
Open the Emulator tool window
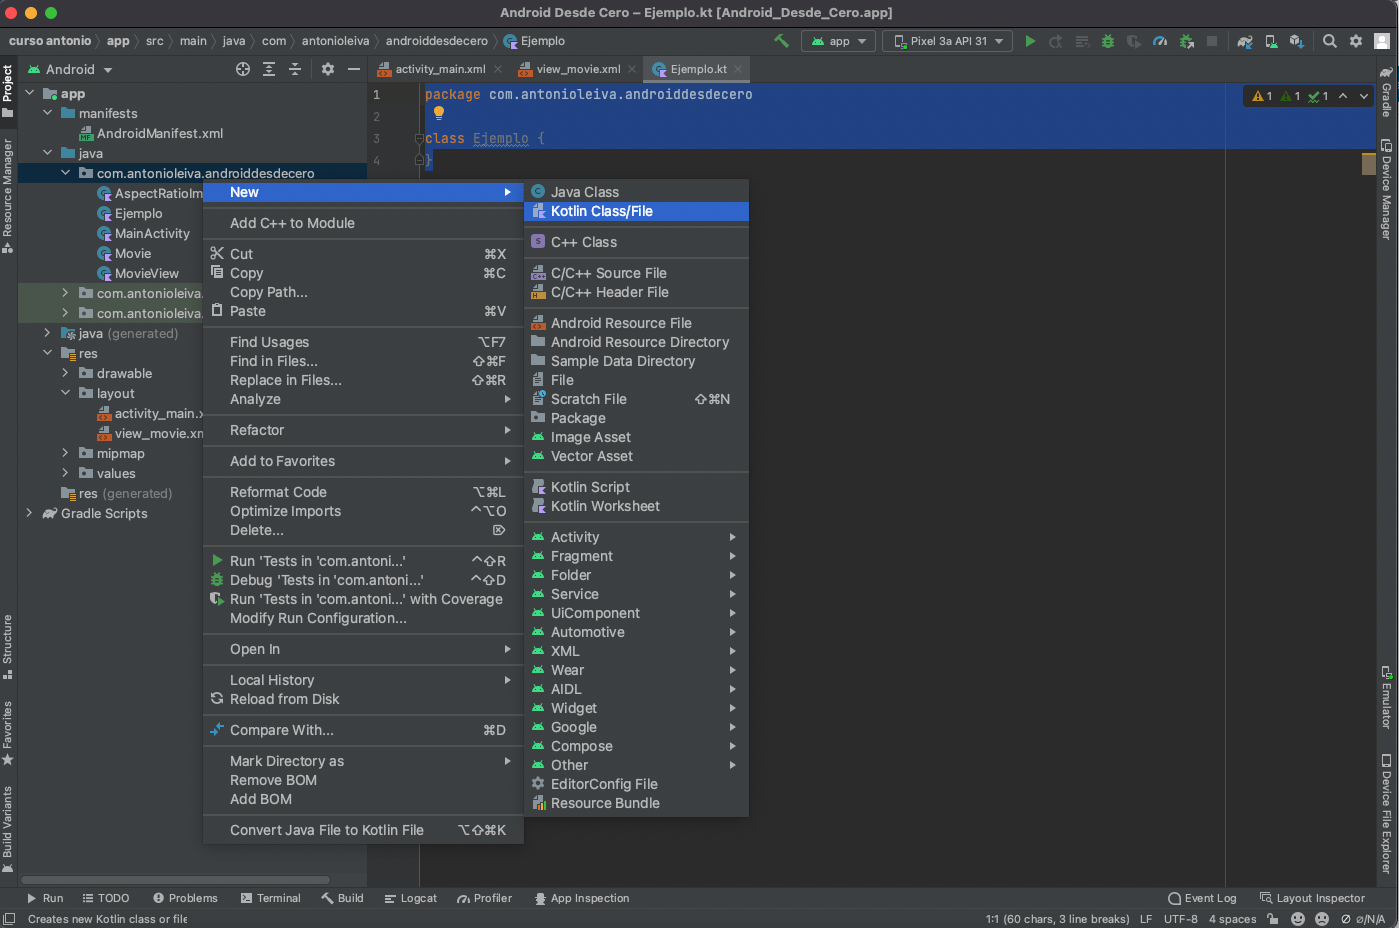click(x=1386, y=697)
